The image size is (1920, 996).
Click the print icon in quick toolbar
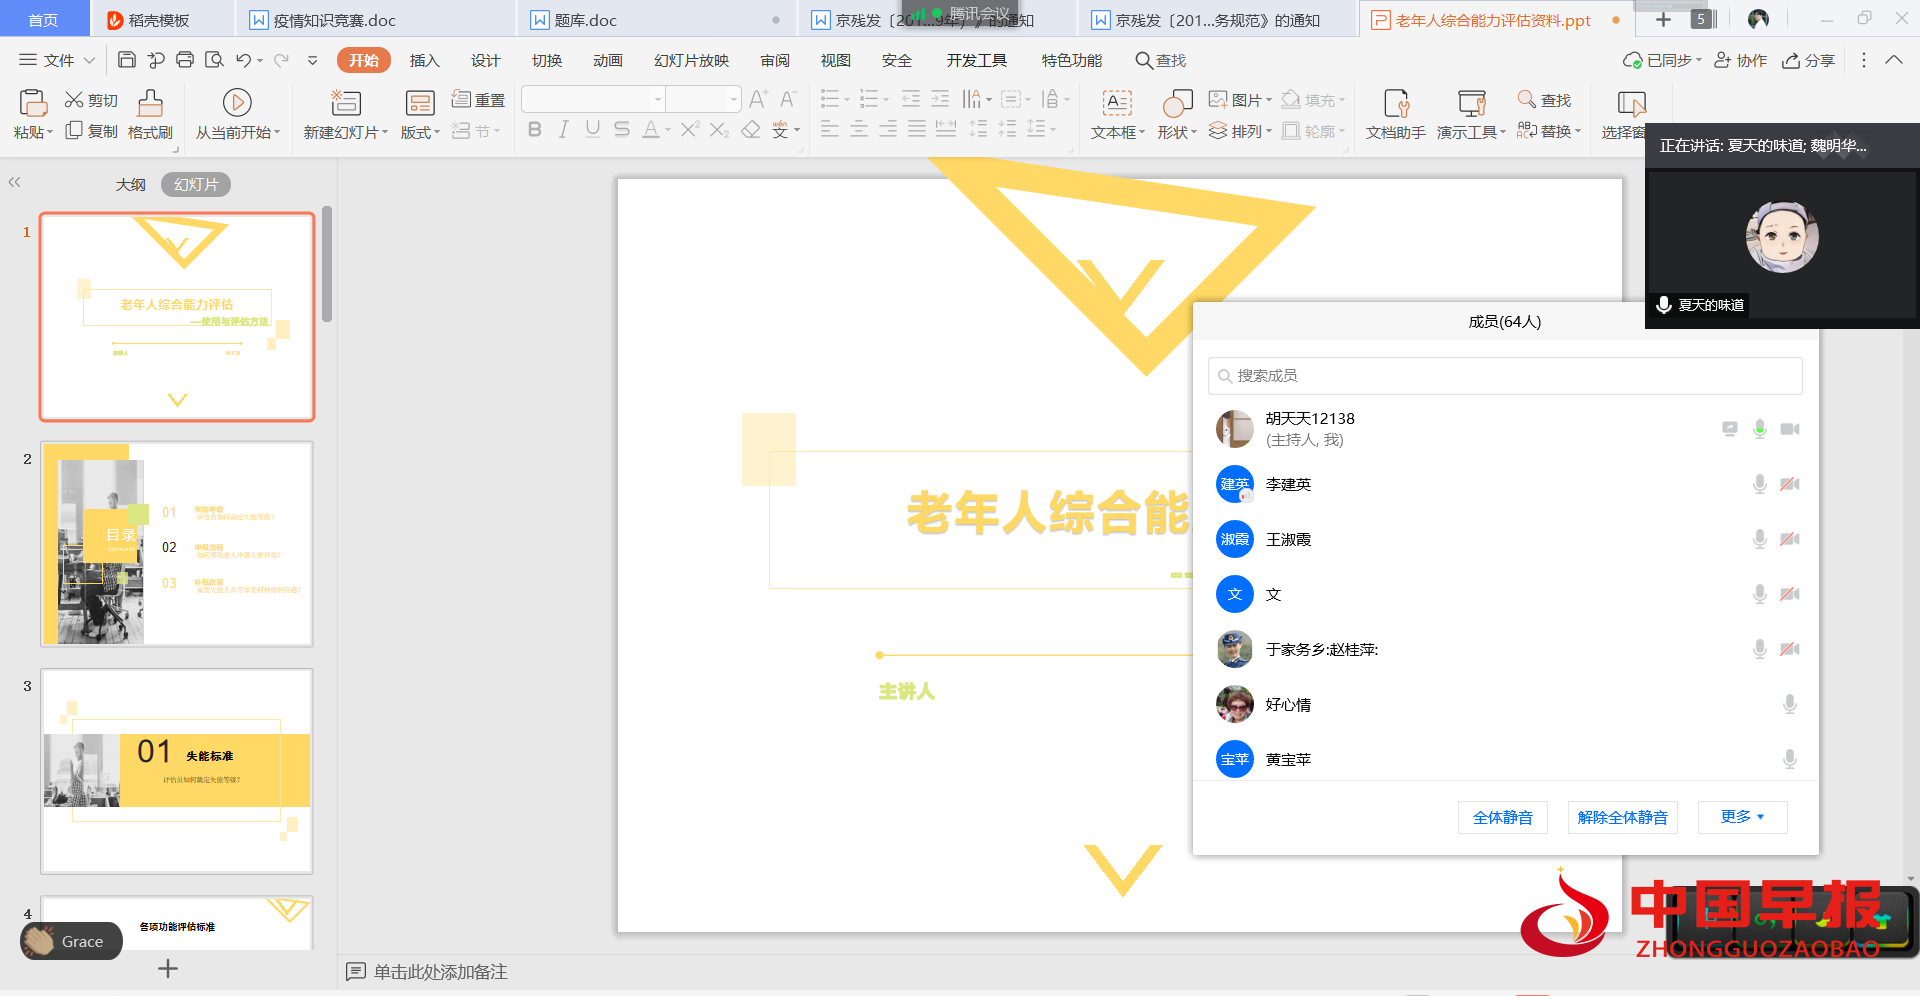point(185,60)
